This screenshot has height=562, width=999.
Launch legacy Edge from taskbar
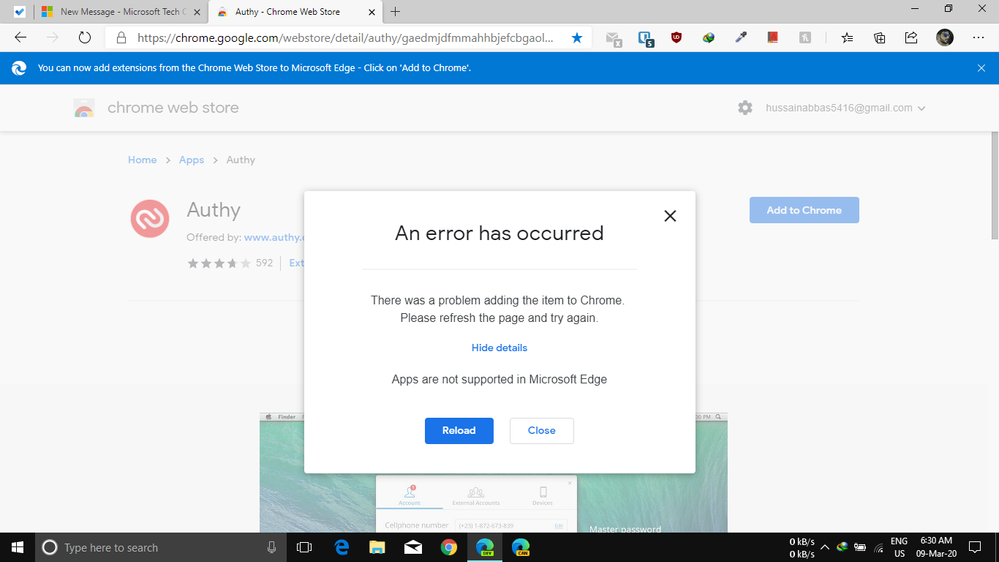click(x=341, y=547)
